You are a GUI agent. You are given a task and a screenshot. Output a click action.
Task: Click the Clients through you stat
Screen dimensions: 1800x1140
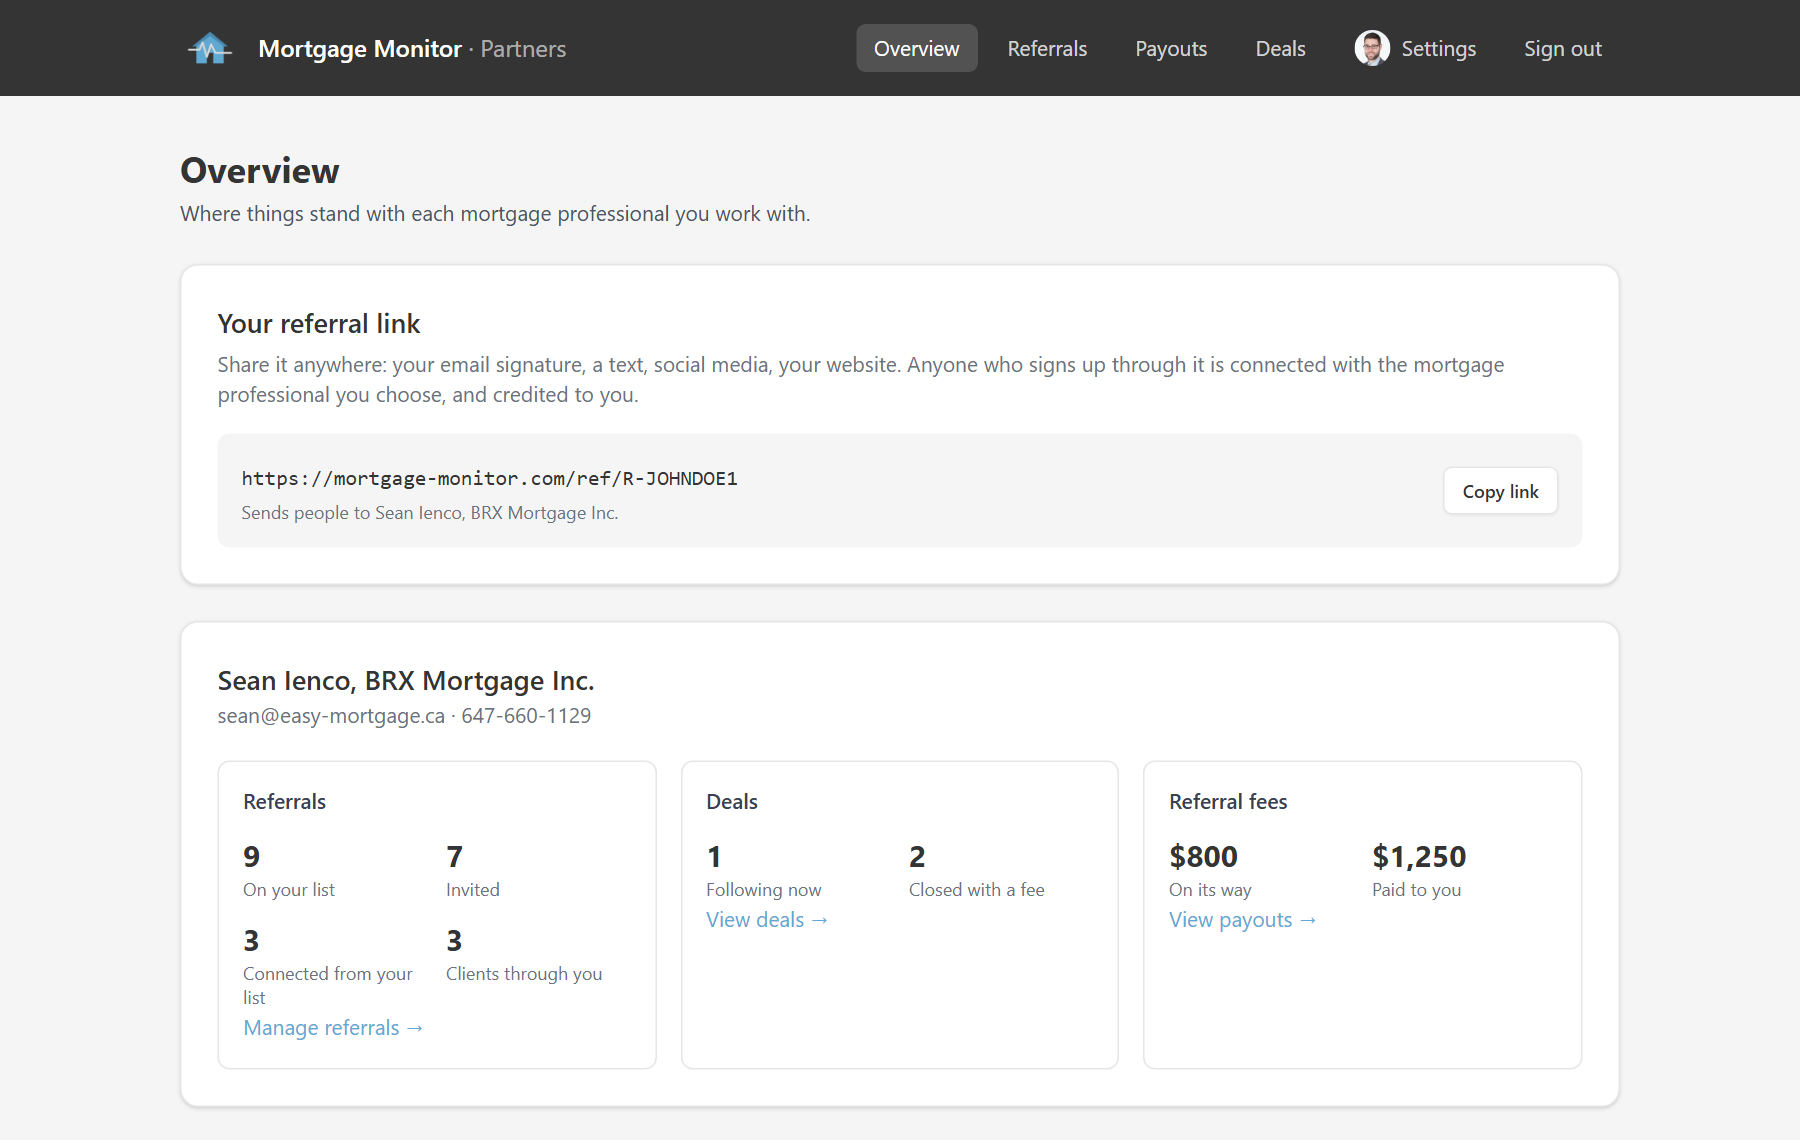click(524, 955)
